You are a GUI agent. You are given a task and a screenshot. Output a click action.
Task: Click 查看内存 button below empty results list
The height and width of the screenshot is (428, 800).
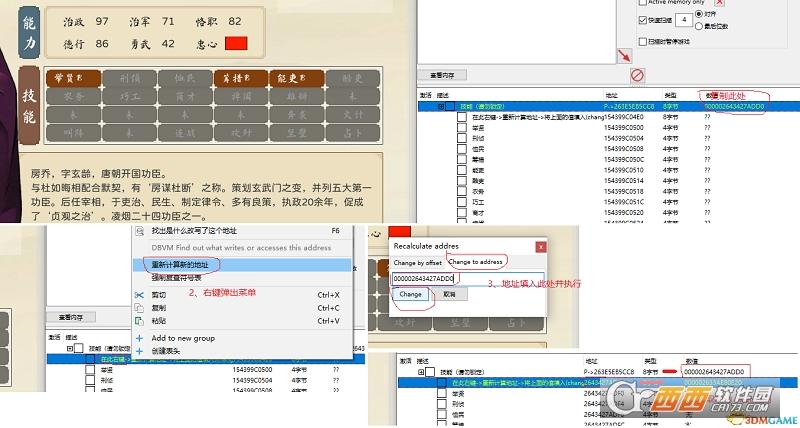(x=442, y=75)
